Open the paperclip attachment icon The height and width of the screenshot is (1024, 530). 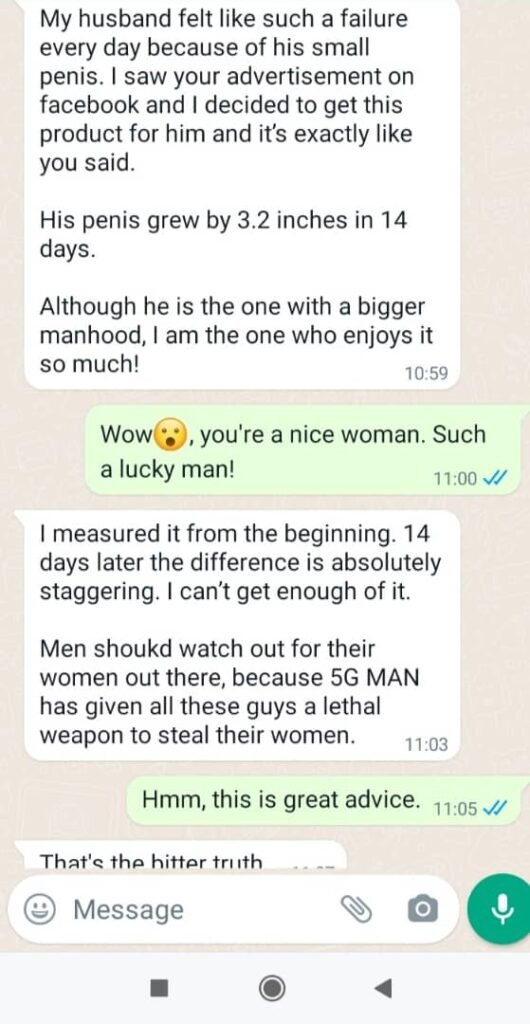tap(356, 908)
